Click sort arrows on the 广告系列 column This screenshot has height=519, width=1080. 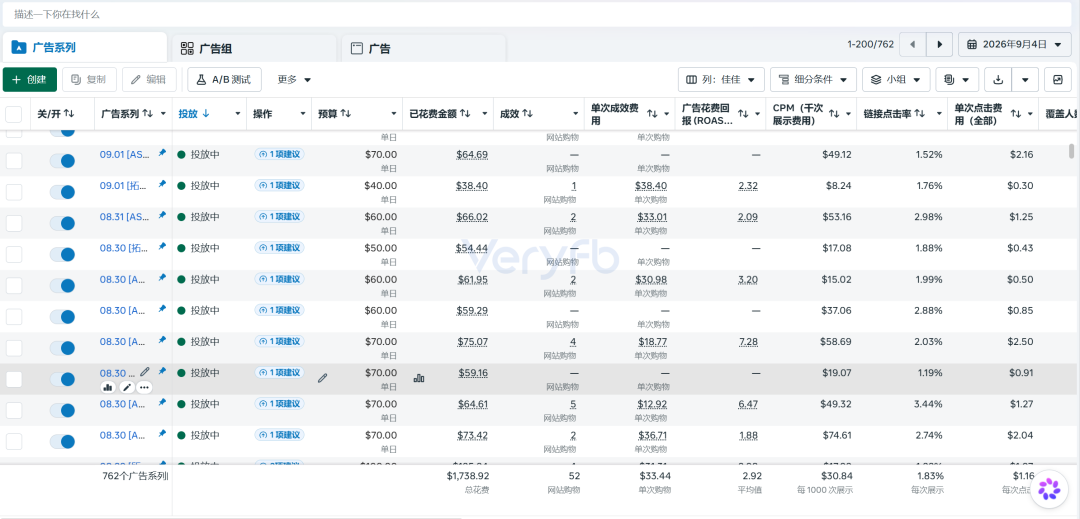coord(147,113)
